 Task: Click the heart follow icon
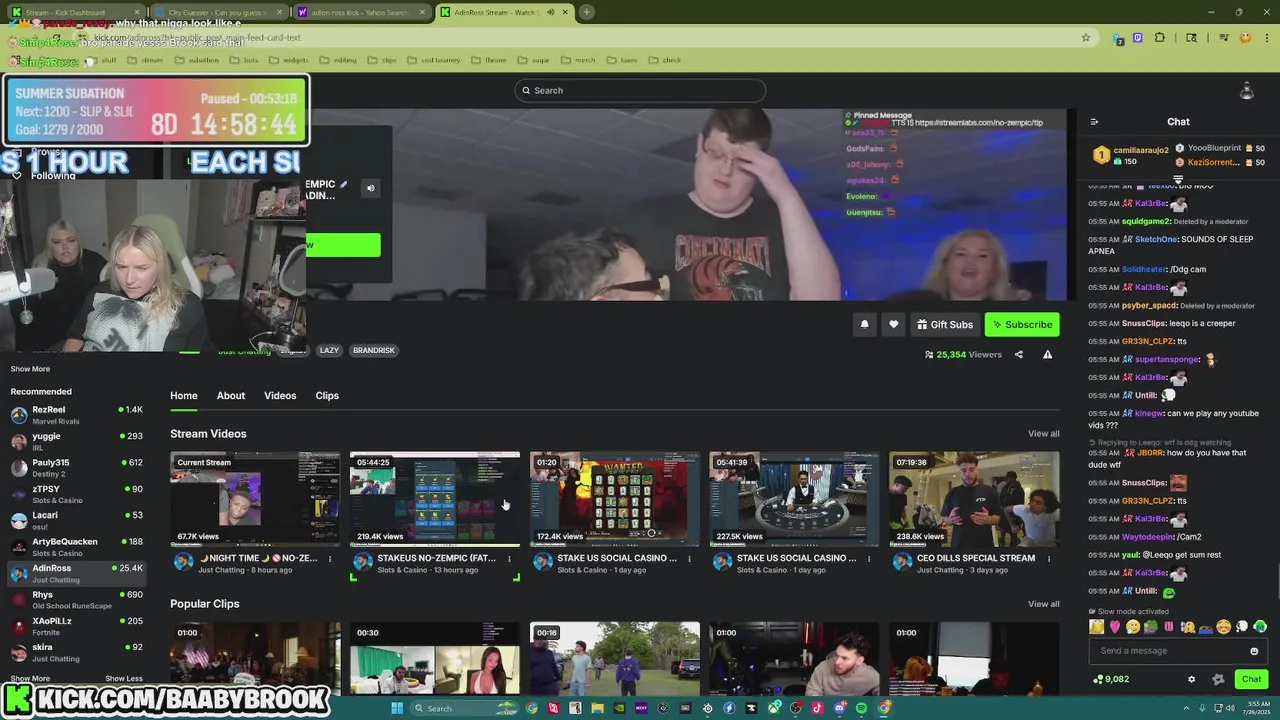pos(894,324)
